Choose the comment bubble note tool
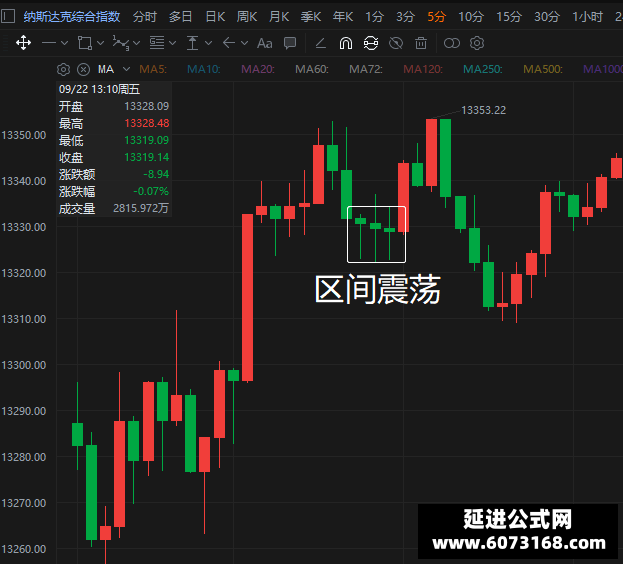This screenshot has height=564, width=623. click(x=290, y=43)
